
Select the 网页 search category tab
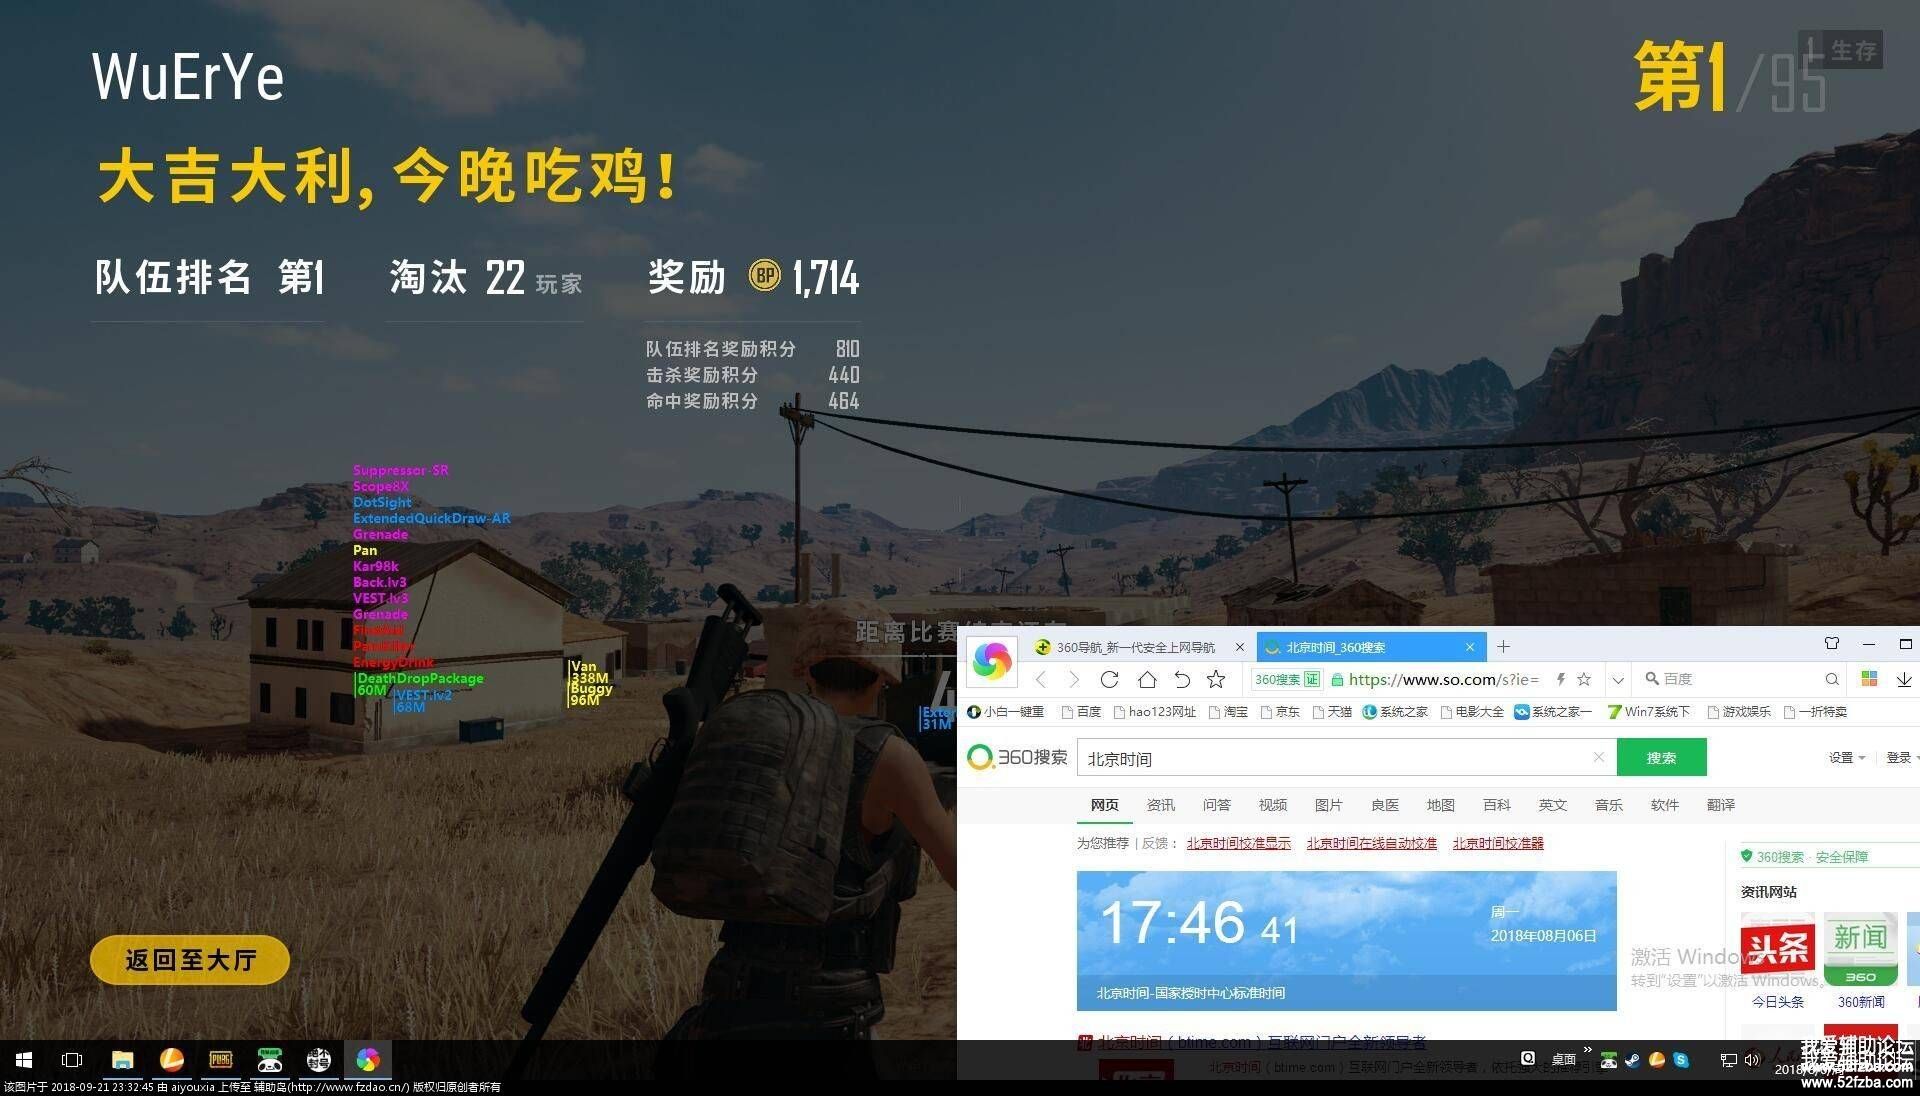1104,805
